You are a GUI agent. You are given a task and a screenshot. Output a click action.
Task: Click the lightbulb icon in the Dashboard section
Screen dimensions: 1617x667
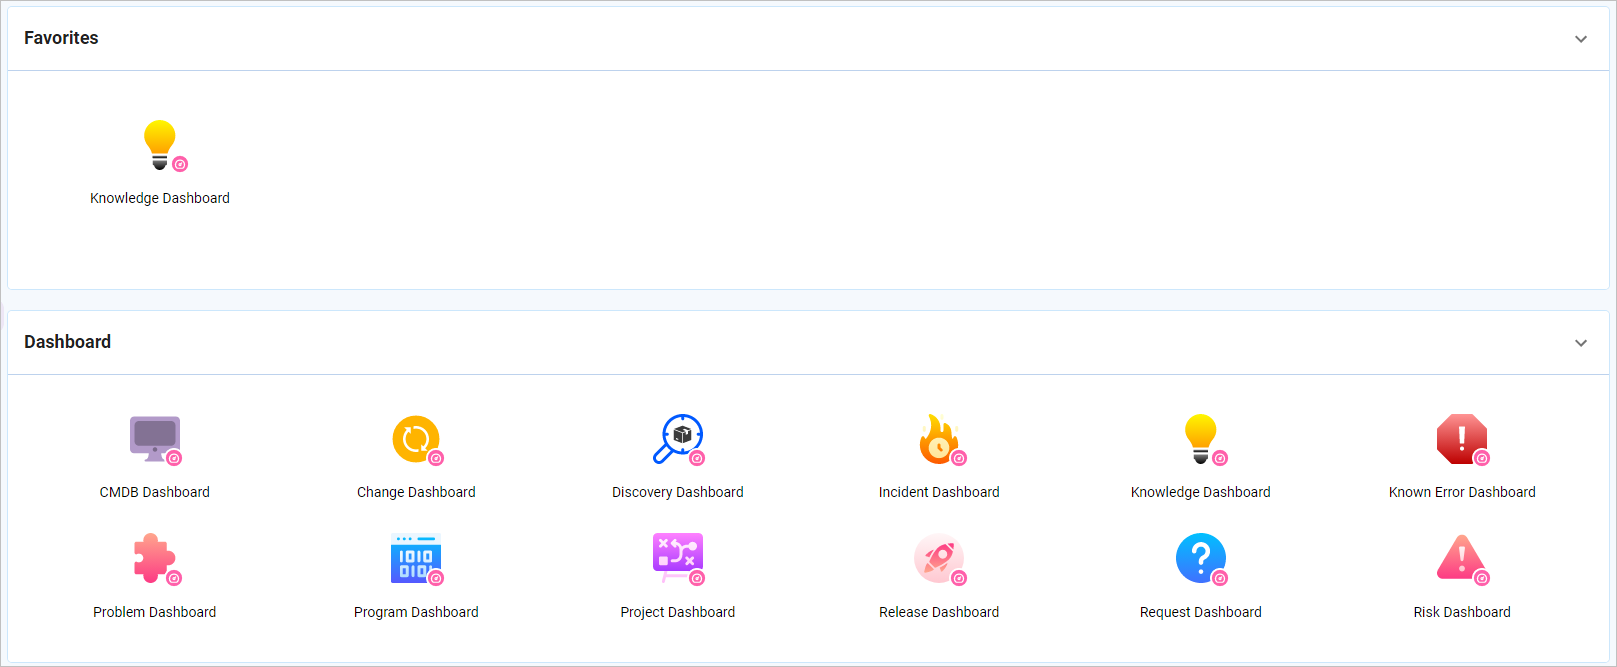(1200, 439)
